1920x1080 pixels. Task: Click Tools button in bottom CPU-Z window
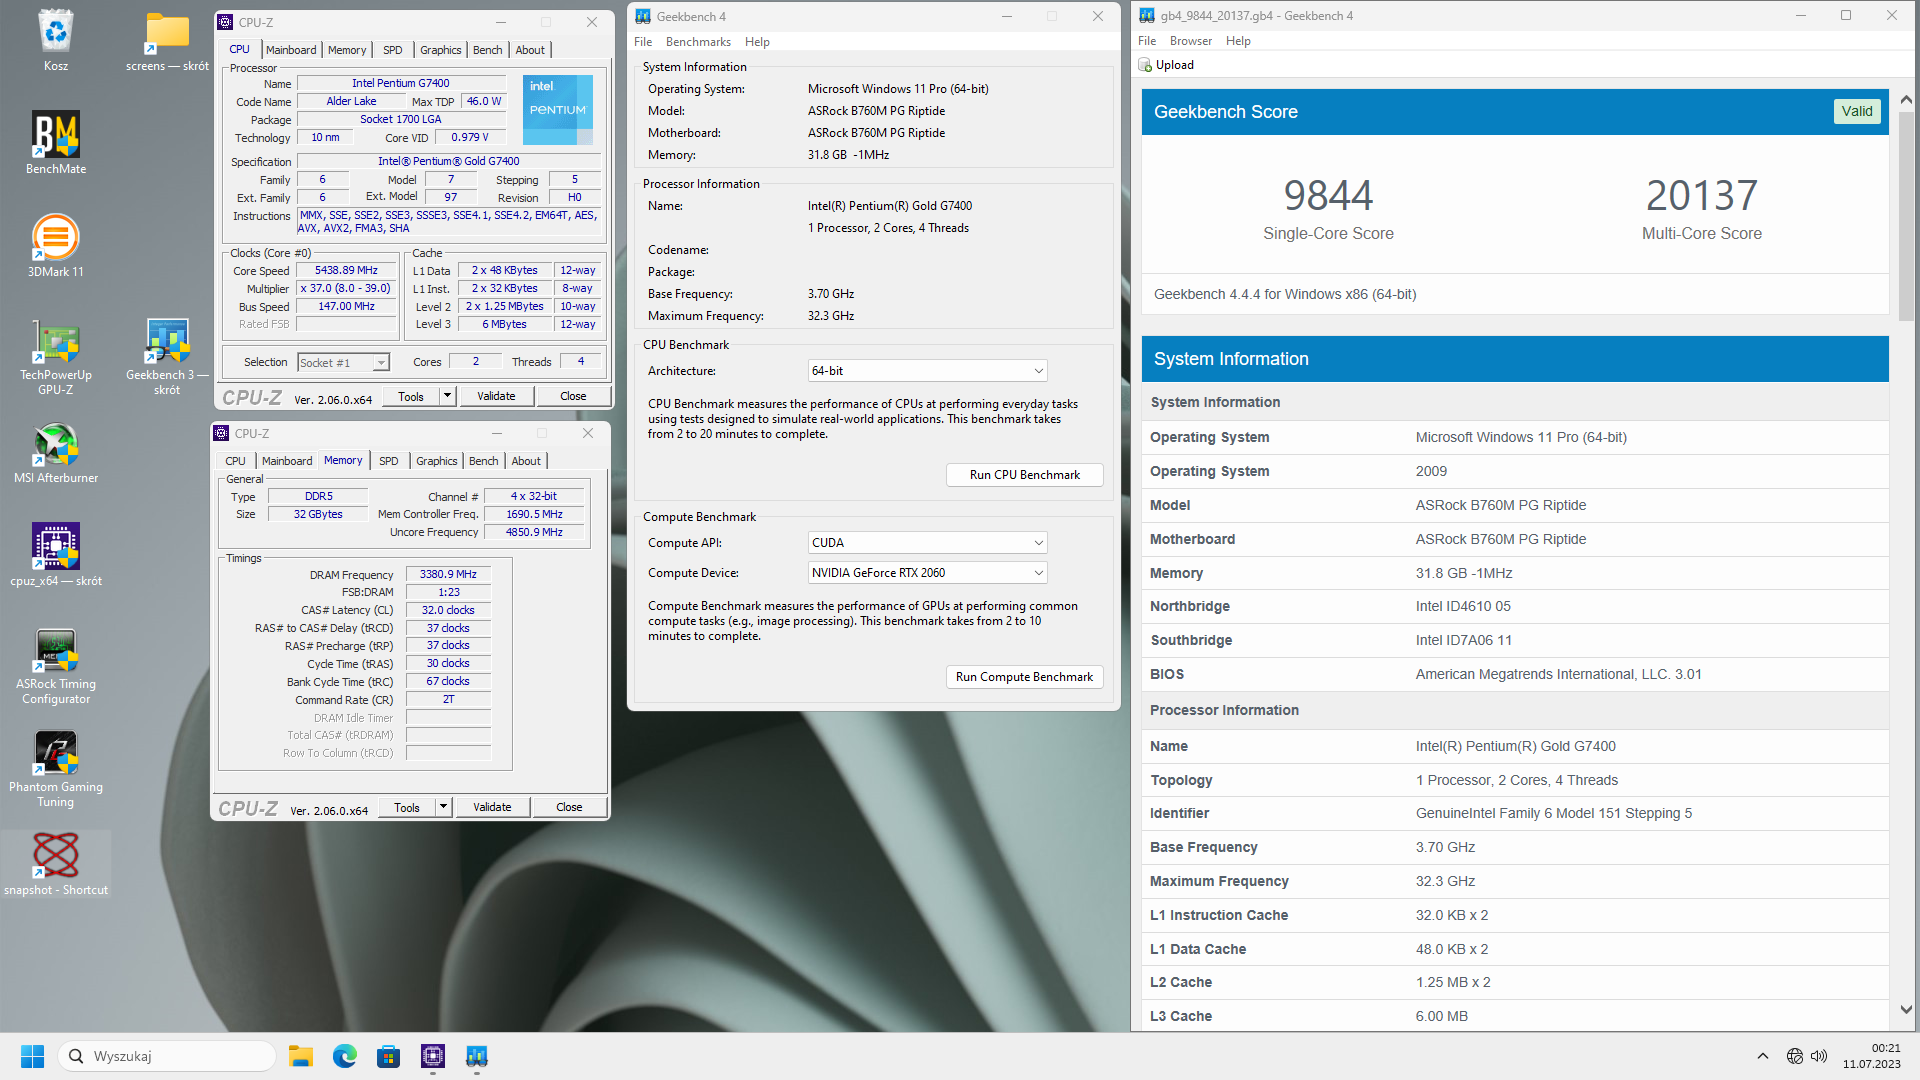(407, 807)
